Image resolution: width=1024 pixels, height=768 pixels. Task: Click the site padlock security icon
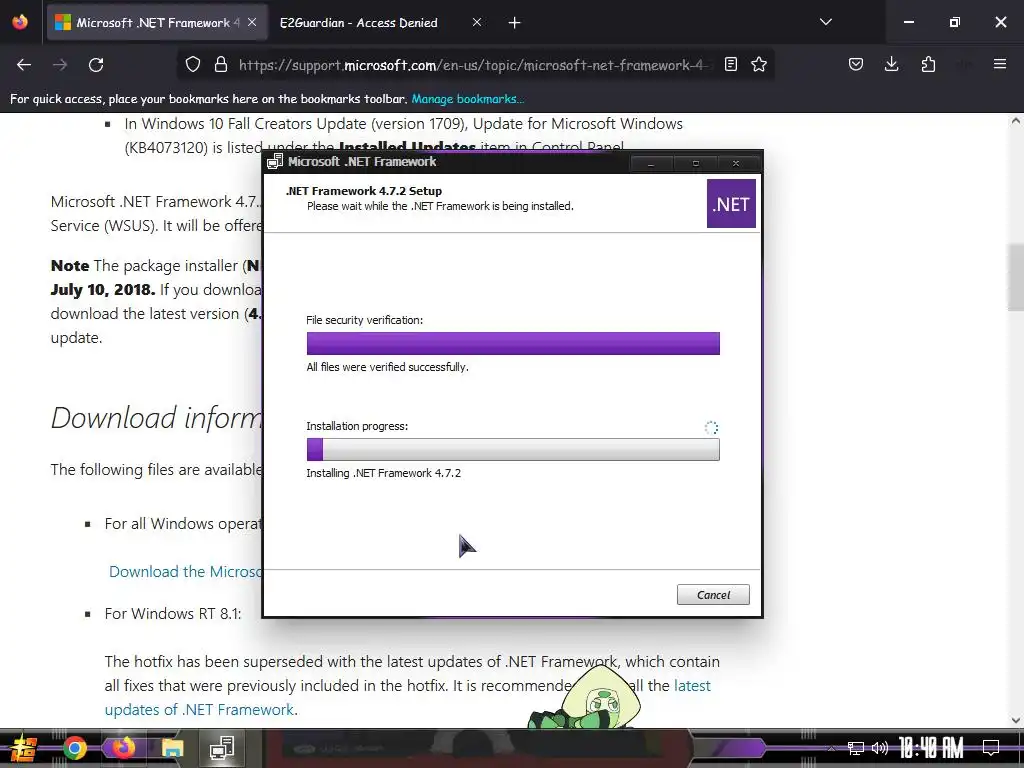(x=221, y=65)
